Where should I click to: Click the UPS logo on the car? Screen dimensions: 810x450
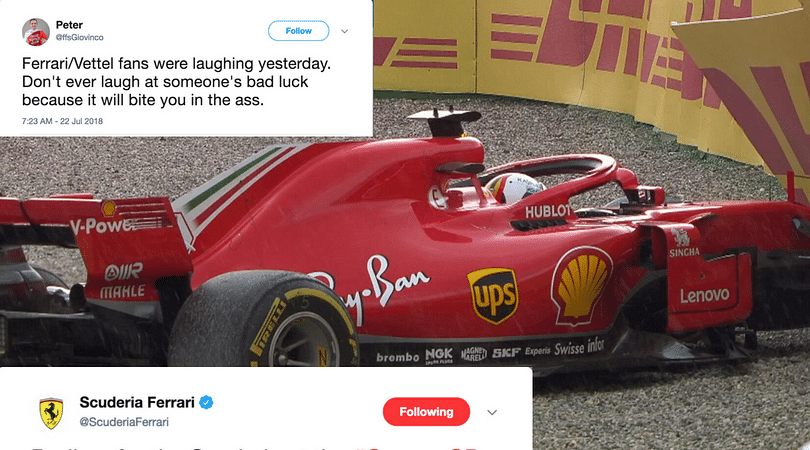(493, 296)
